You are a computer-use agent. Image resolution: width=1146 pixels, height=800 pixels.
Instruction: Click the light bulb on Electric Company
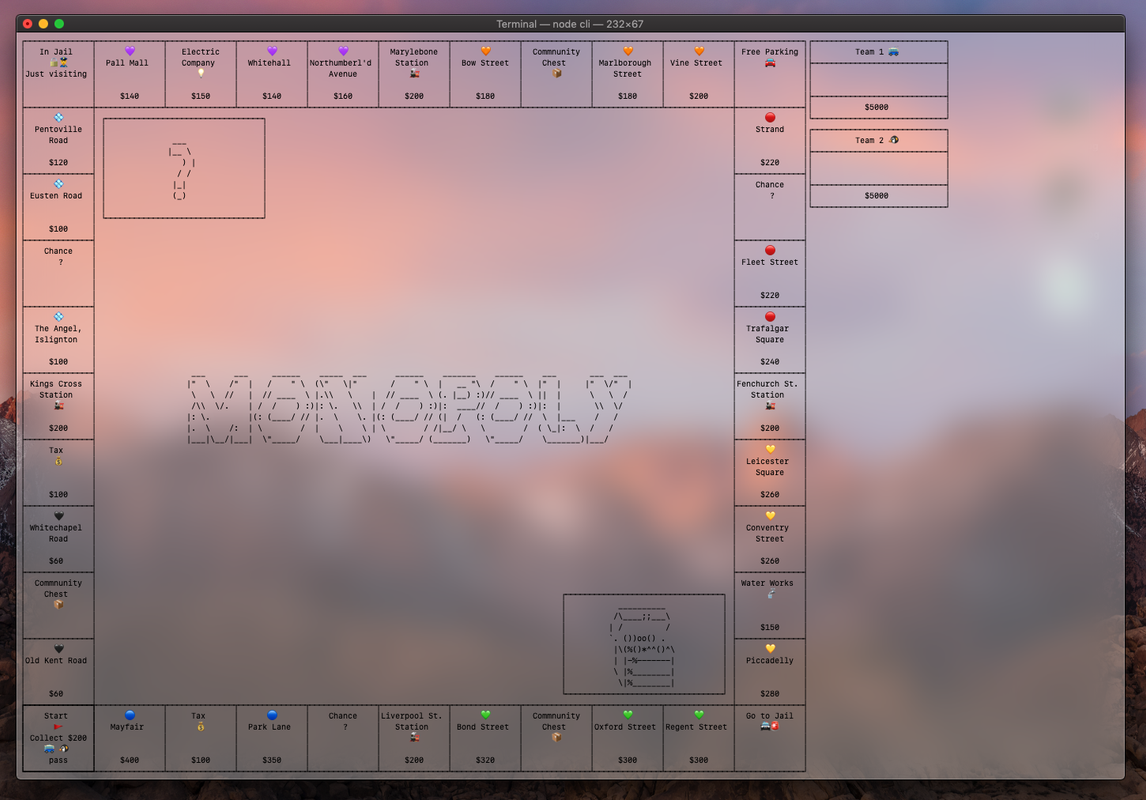(200, 73)
